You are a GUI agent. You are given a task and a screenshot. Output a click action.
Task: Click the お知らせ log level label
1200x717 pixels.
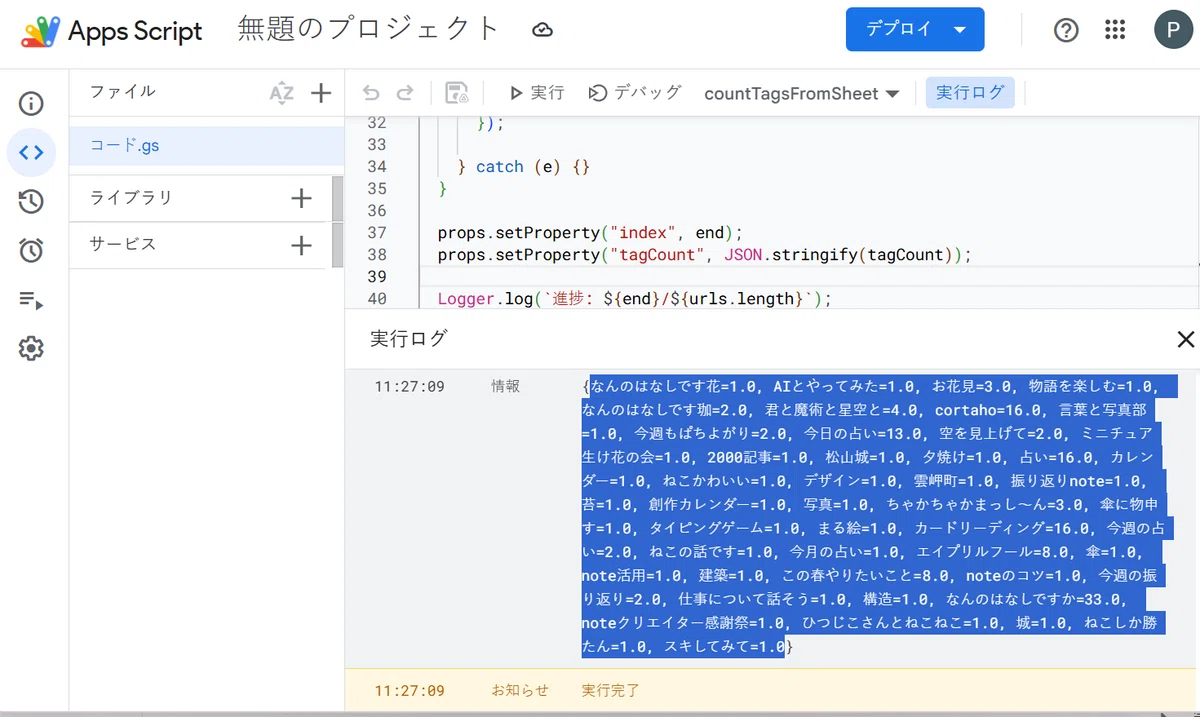click(x=520, y=690)
